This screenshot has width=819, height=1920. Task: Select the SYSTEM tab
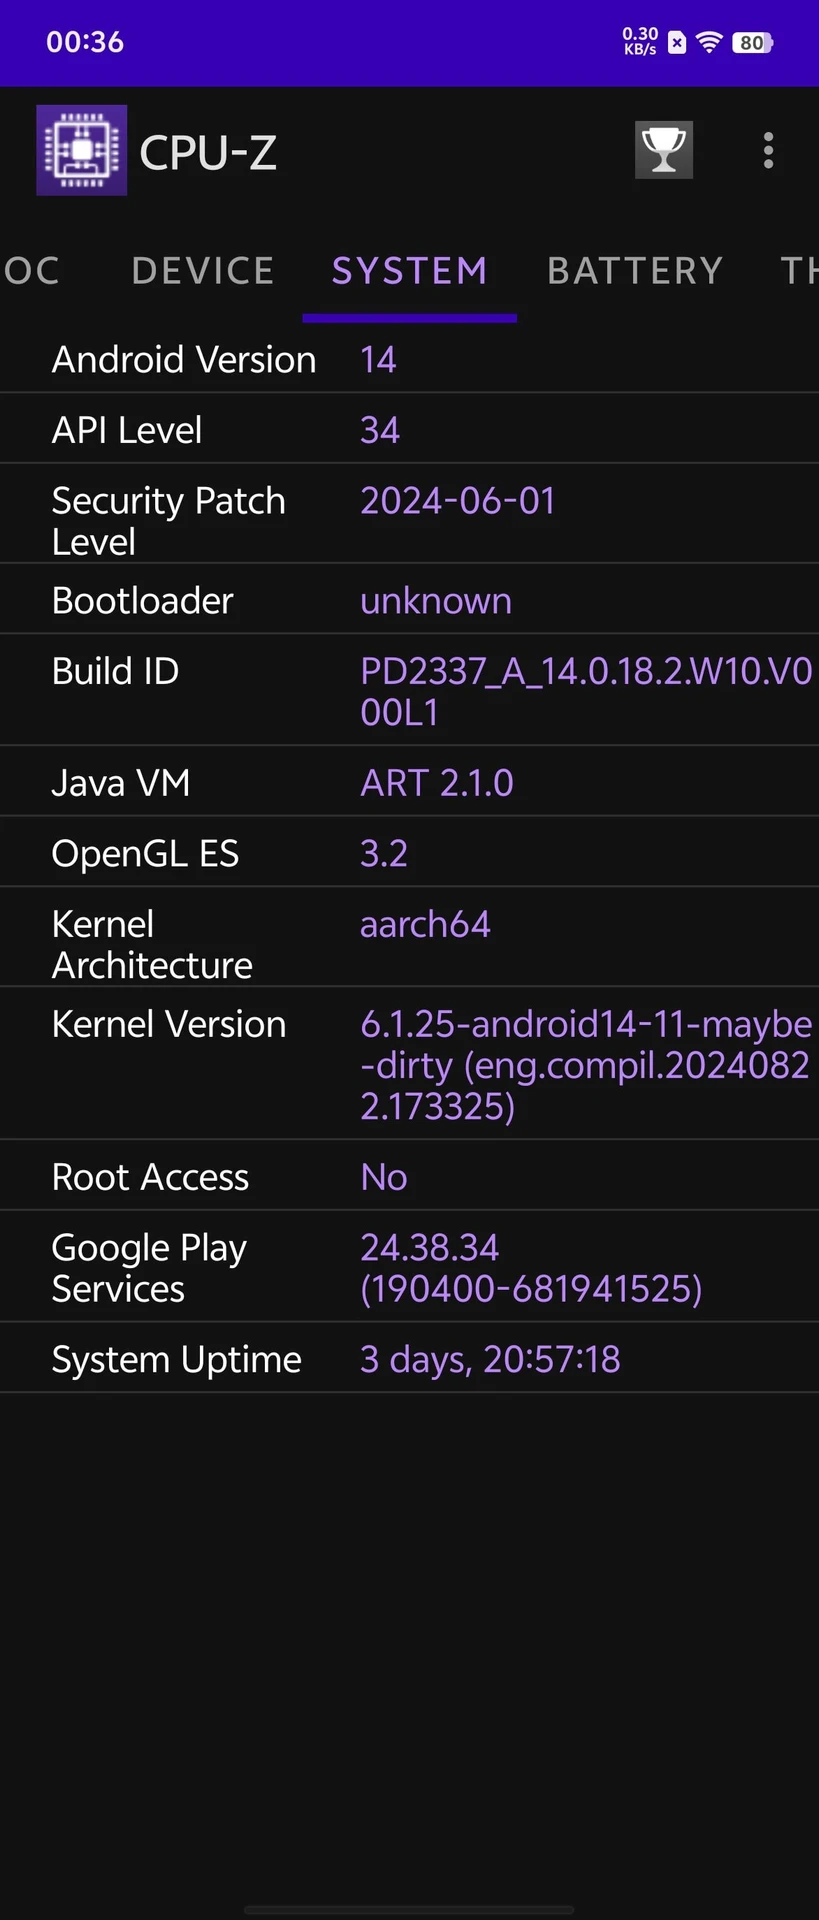coord(410,271)
